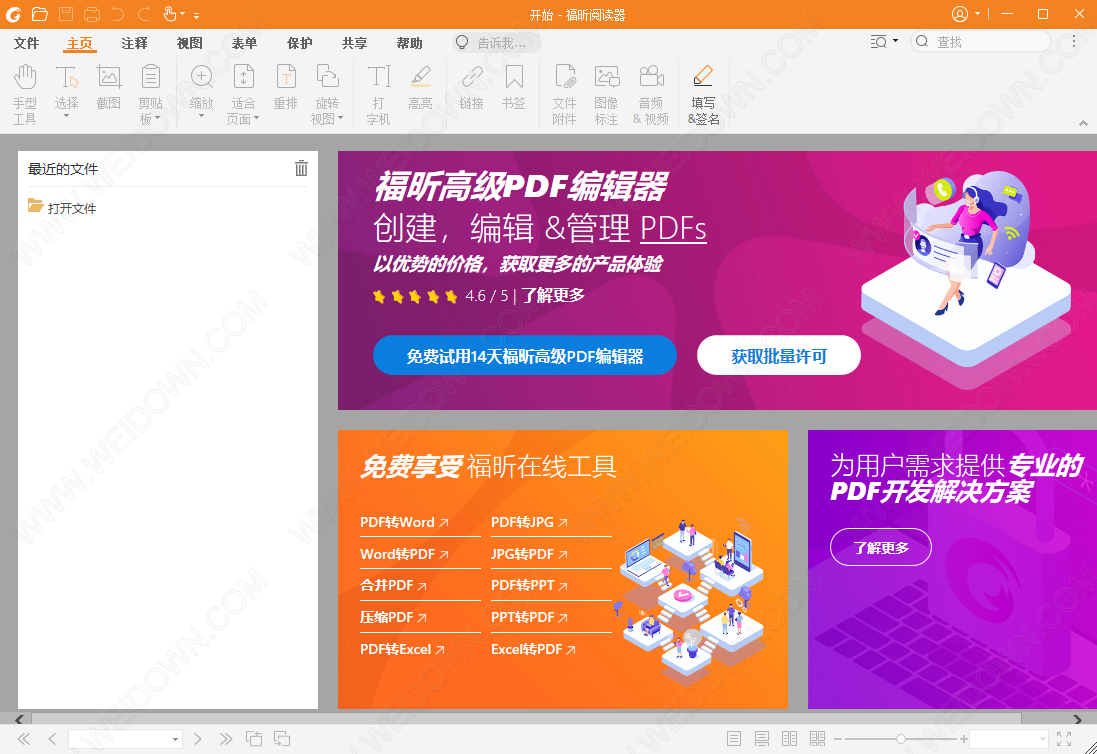Open the File (文件) menu
1097x754 pixels.
coord(26,43)
